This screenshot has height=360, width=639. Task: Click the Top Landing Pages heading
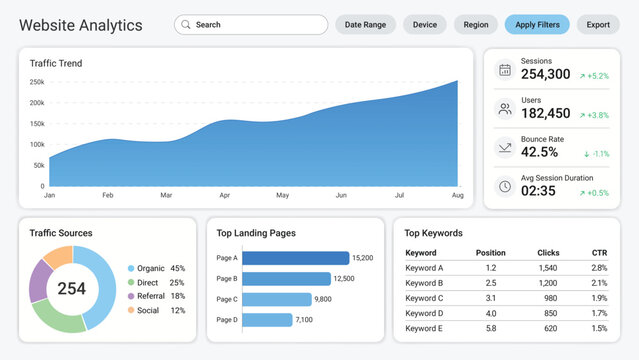tap(256, 233)
